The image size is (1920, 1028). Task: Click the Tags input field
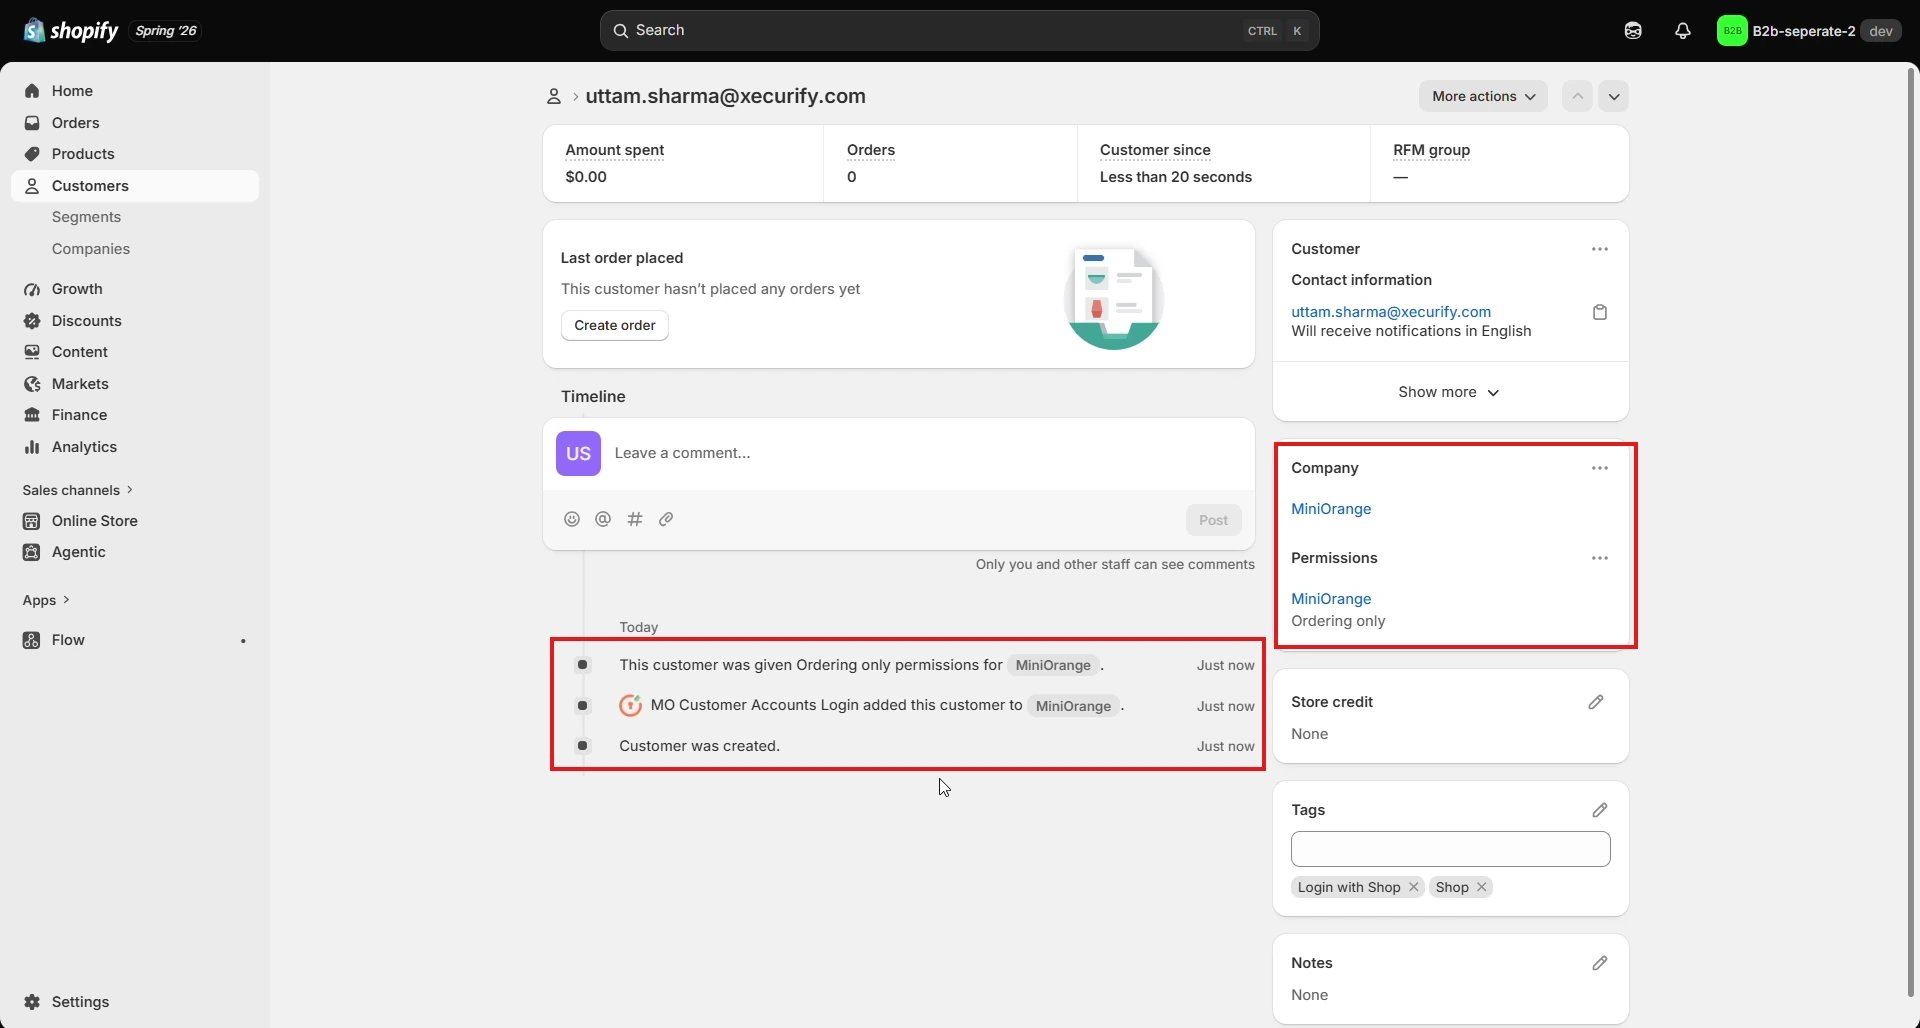pos(1450,849)
